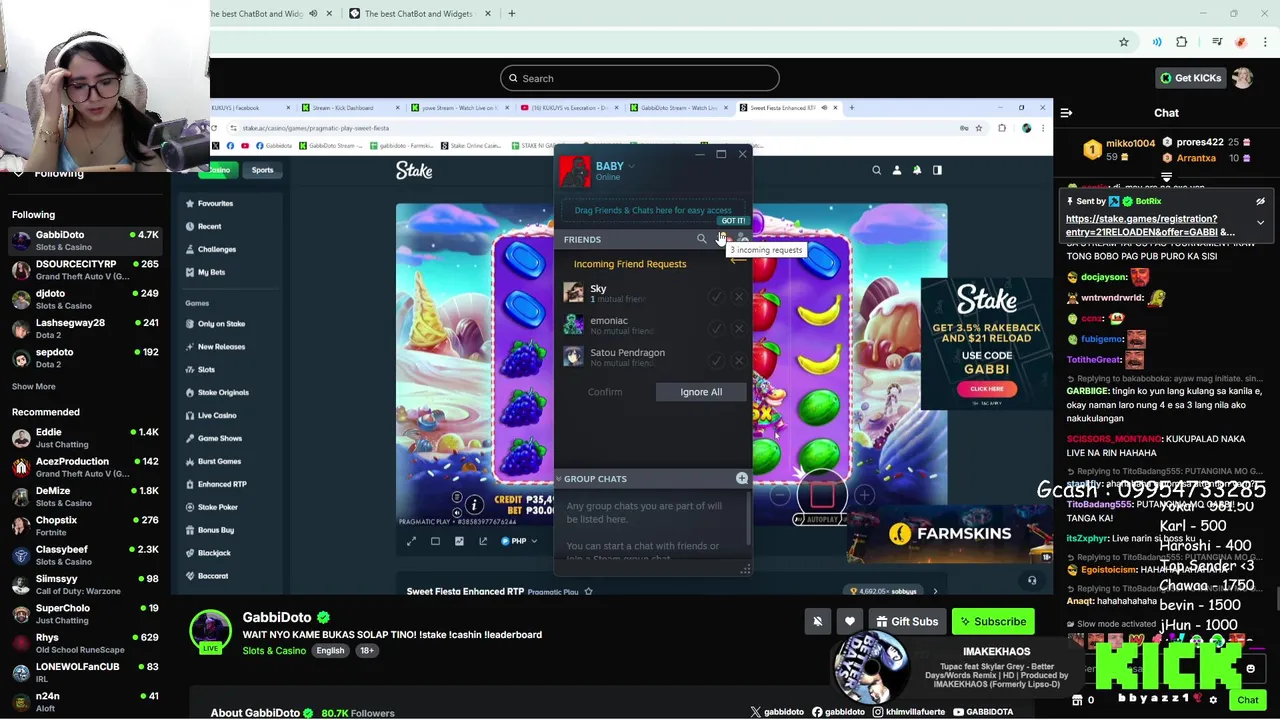Open Kick chat shop icon

tap(1077, 700)
